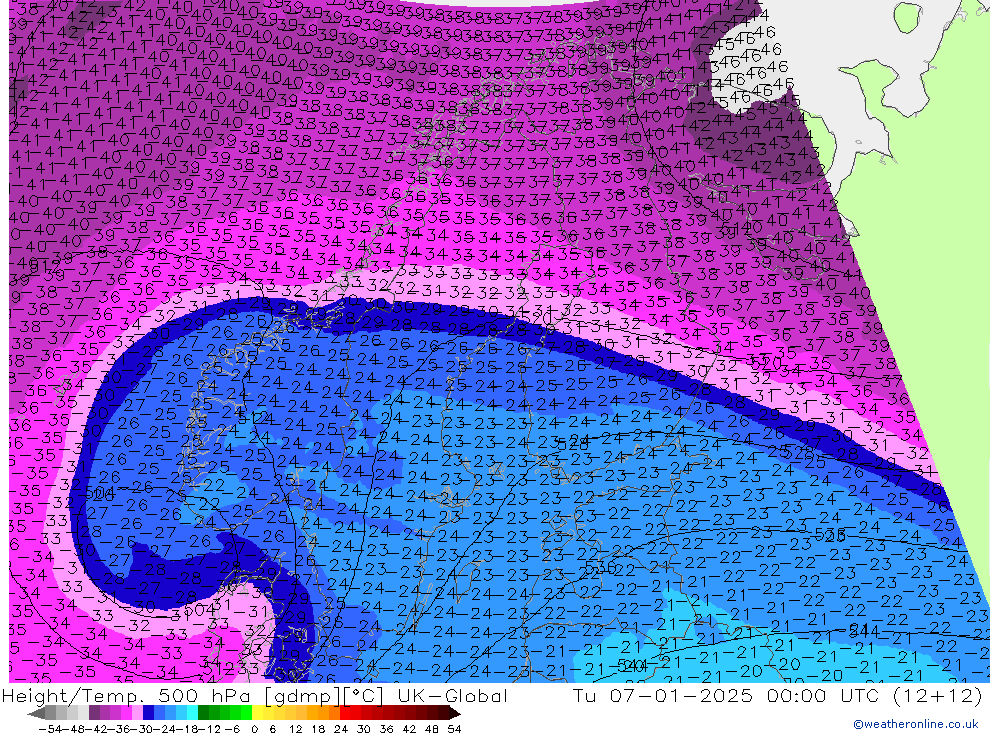Screen dimensions: 1000x733
Task: Click the '(12+12)' forecast offset text
Action: click(936, 695)
